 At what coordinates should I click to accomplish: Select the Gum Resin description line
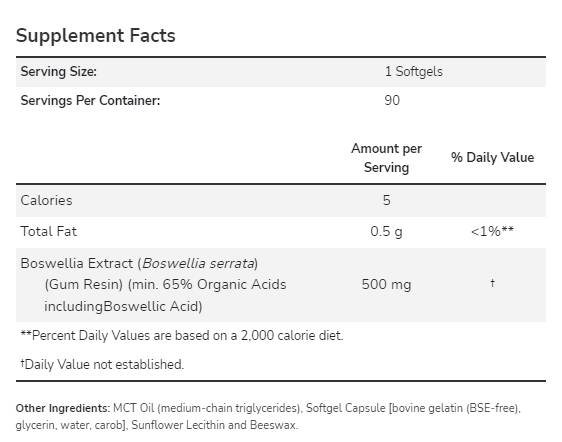[165, 285]
